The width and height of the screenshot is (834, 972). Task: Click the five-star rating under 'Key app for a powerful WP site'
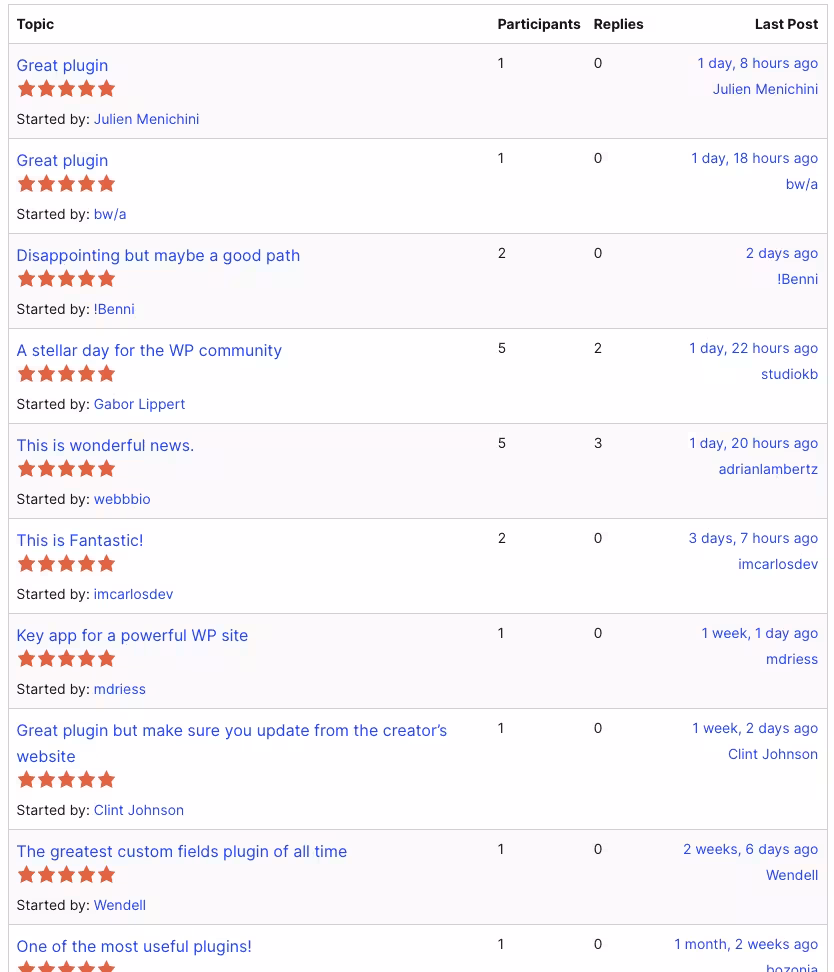[66, 658]
